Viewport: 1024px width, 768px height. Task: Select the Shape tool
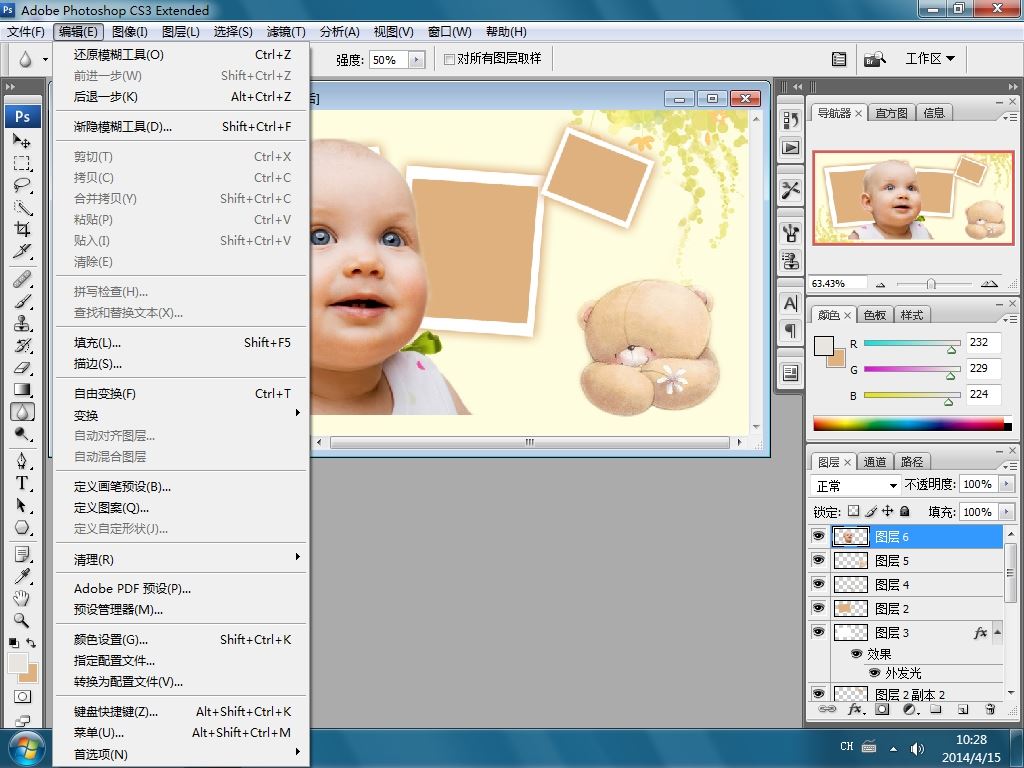point(22,528)
